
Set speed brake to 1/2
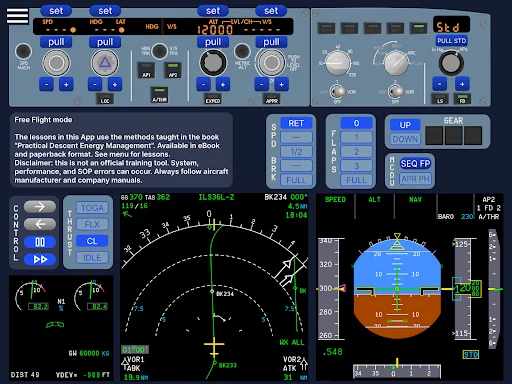point(296,152)
